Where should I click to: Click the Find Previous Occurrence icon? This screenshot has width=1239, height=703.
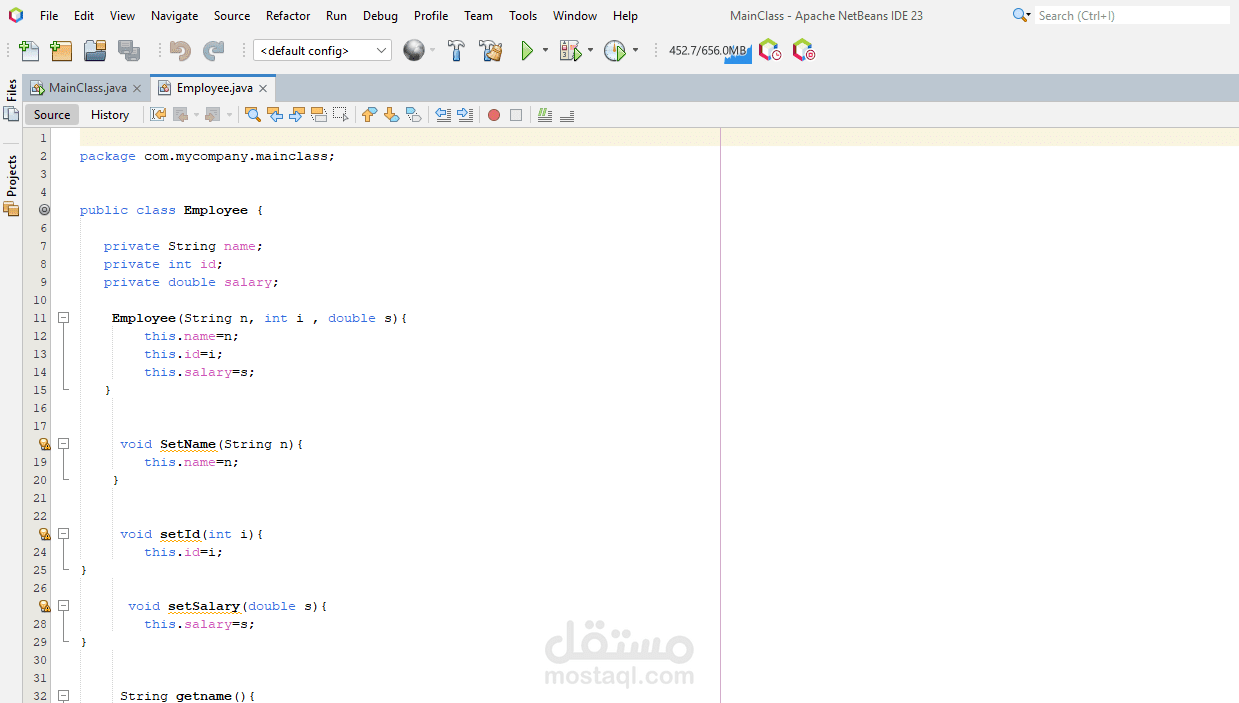pyautogui.click(x=275, y=115)
